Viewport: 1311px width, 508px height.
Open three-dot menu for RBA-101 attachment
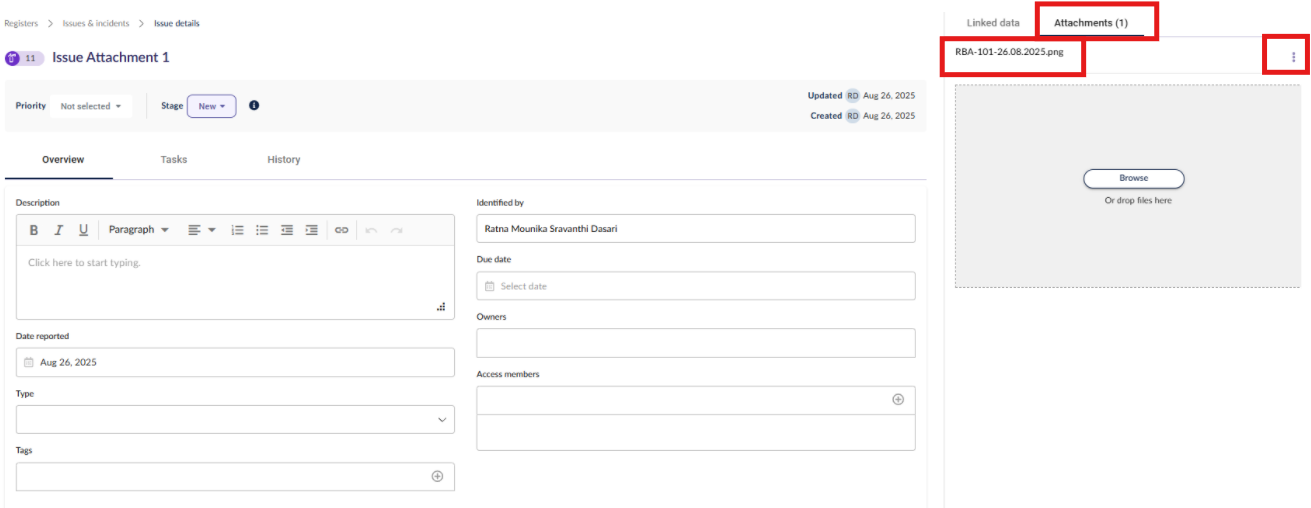[1293, 57]
